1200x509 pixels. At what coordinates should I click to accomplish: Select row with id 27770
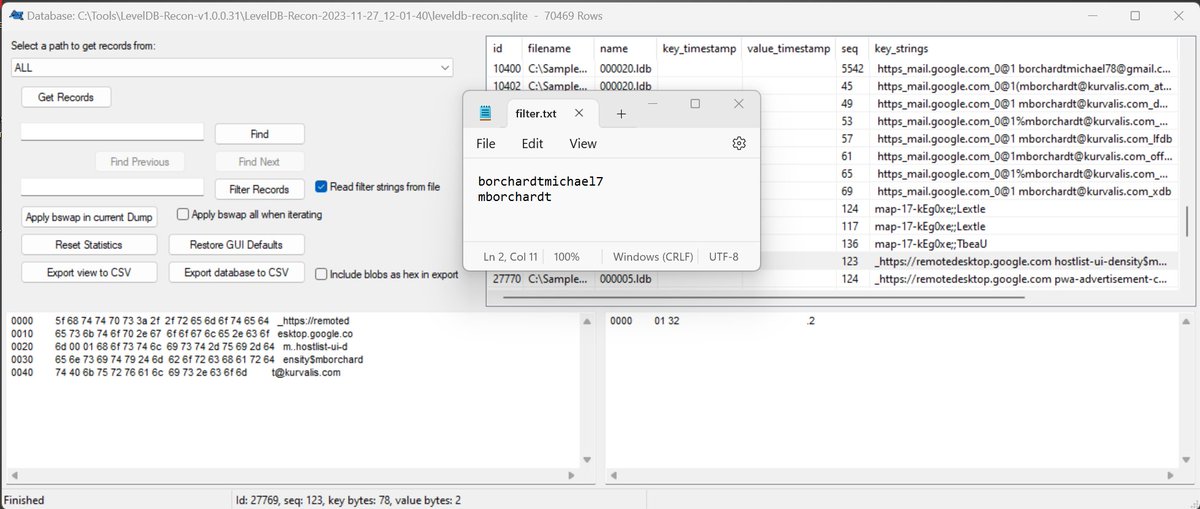833,279
